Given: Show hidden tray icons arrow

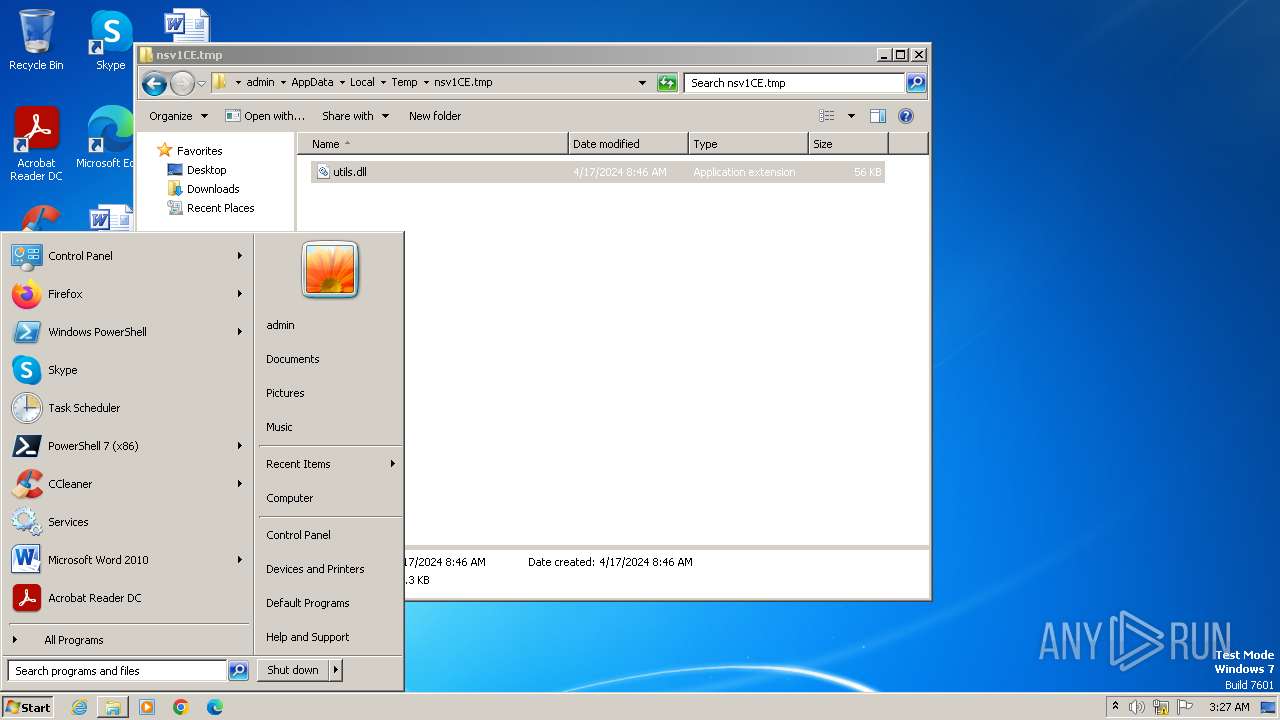Looking at the screenshot, I should 1115,706.
